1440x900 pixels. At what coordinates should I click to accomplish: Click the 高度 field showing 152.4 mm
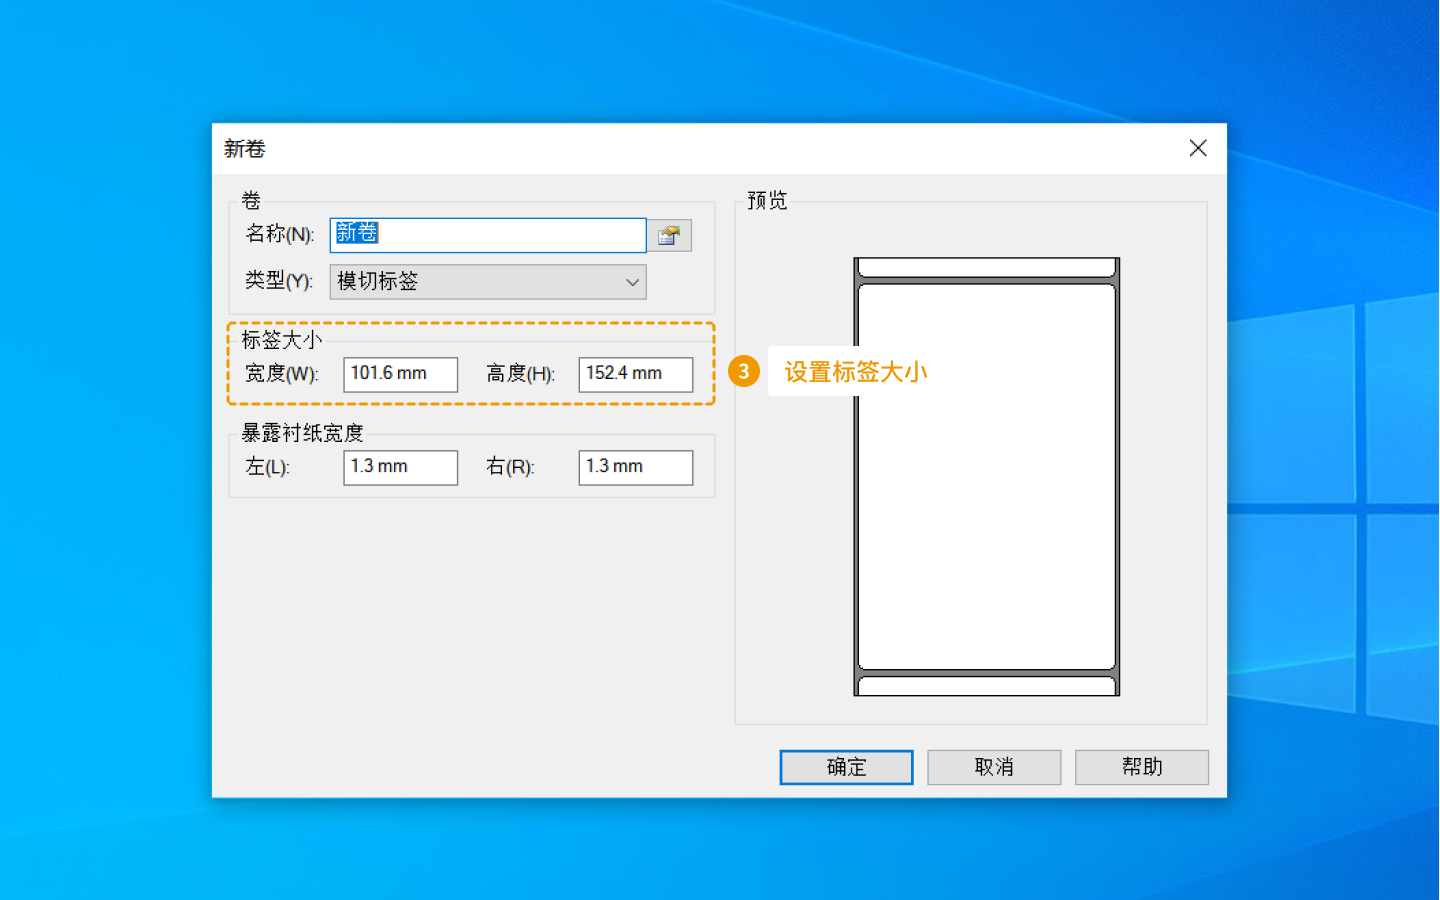635,374
